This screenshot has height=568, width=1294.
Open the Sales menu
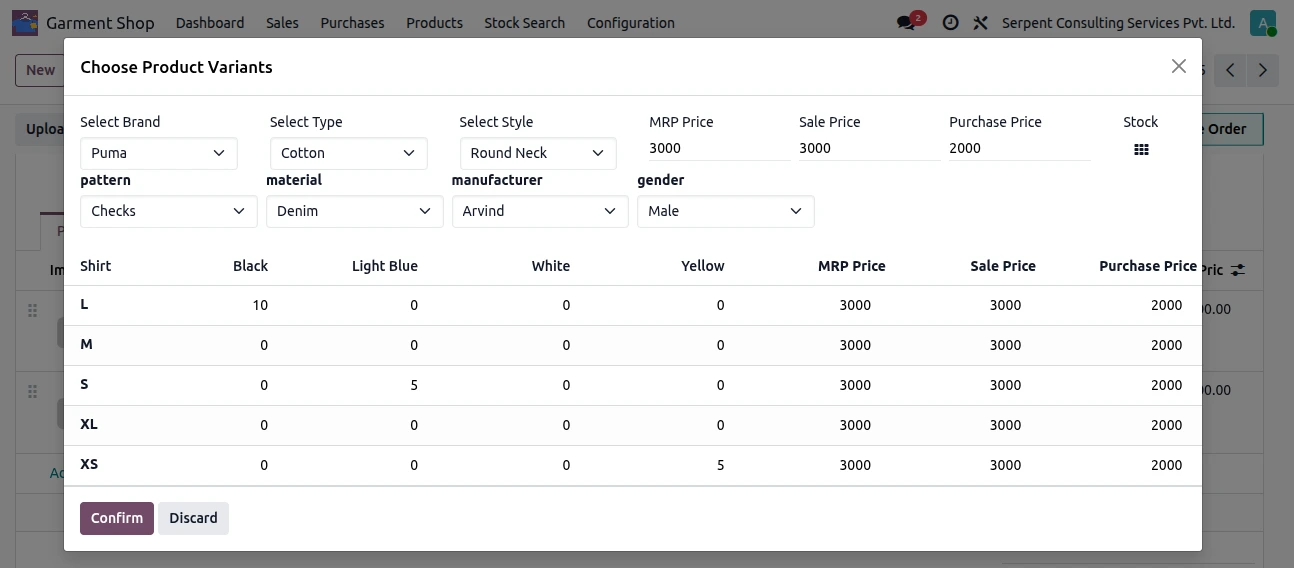pos(282,23)
